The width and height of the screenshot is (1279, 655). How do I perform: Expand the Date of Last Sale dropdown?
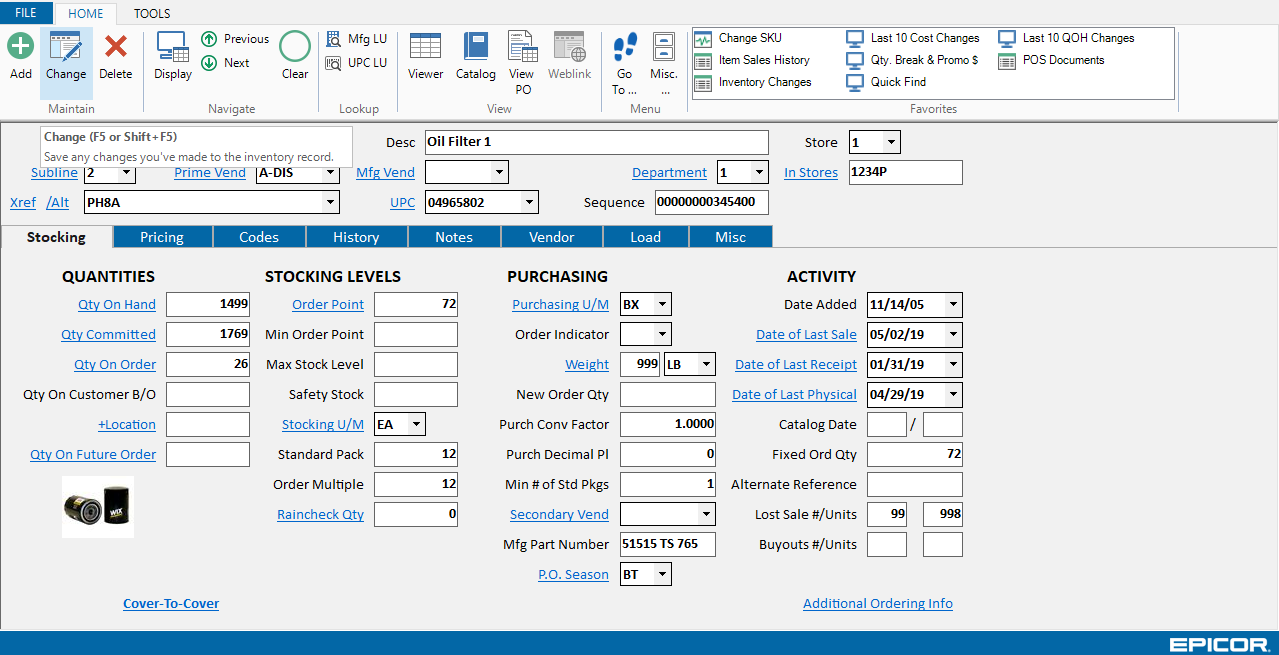[952, 335]
